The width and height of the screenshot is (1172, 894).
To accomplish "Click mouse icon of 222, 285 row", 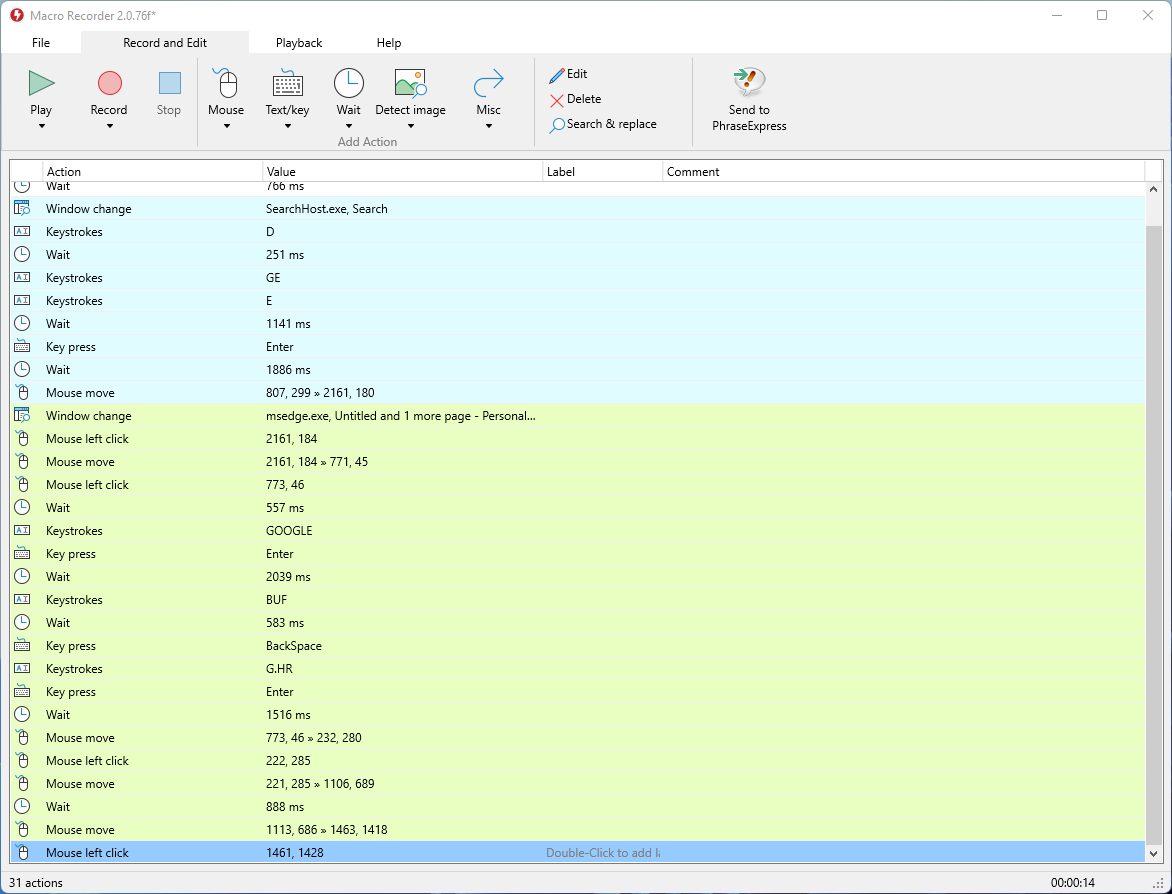I will click(x=22, y=761).
